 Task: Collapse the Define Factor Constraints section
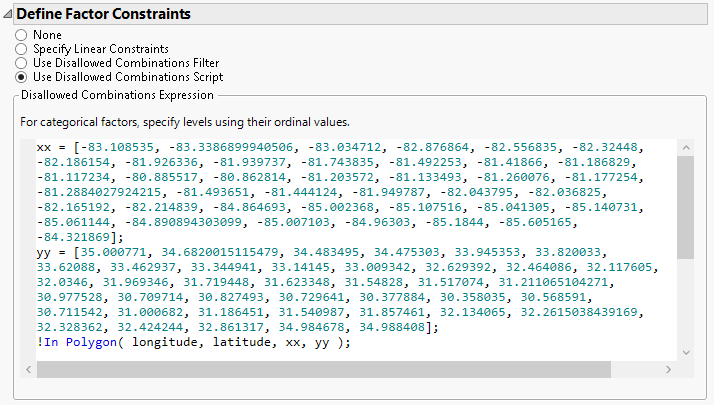point(8,15)
